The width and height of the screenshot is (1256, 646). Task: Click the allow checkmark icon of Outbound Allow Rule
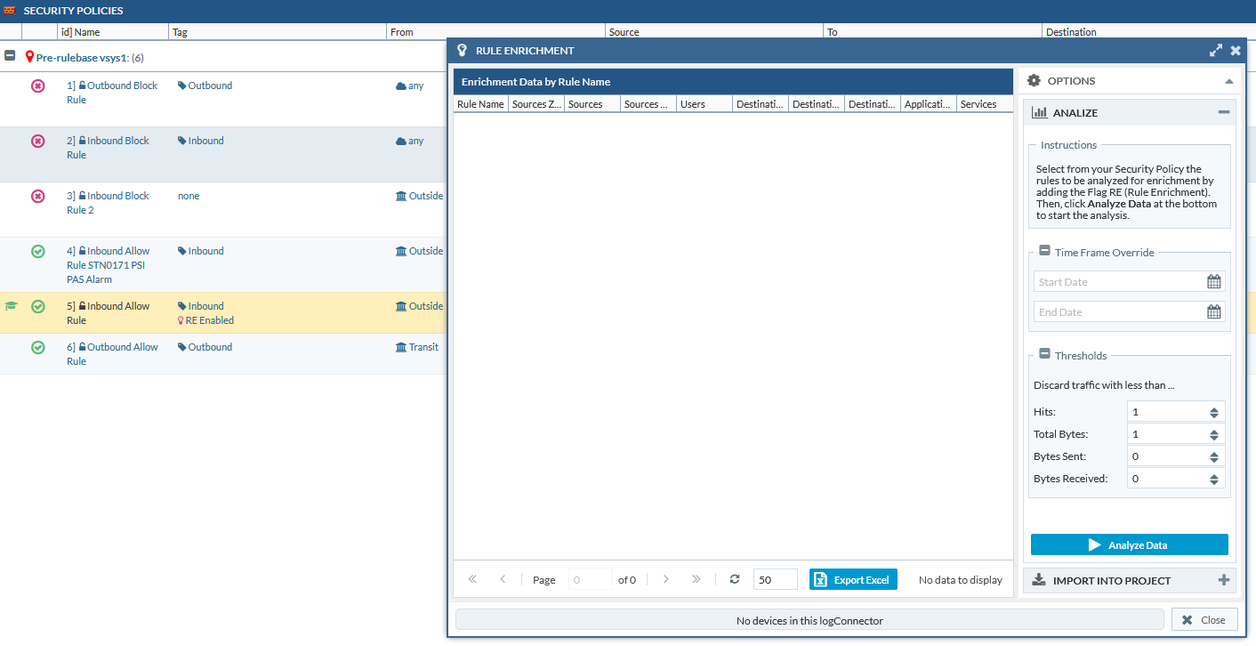38,347
